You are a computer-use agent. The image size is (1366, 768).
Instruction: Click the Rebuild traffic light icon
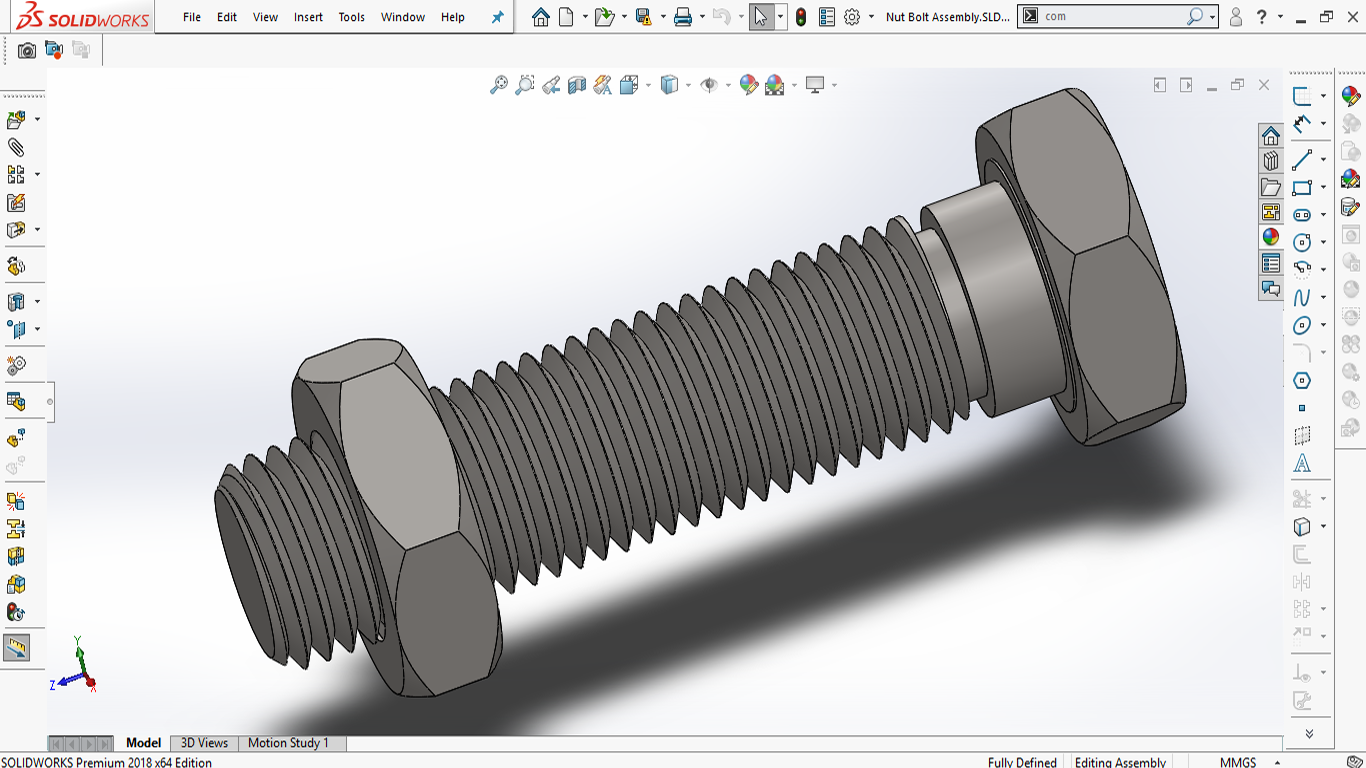(801, 17)
